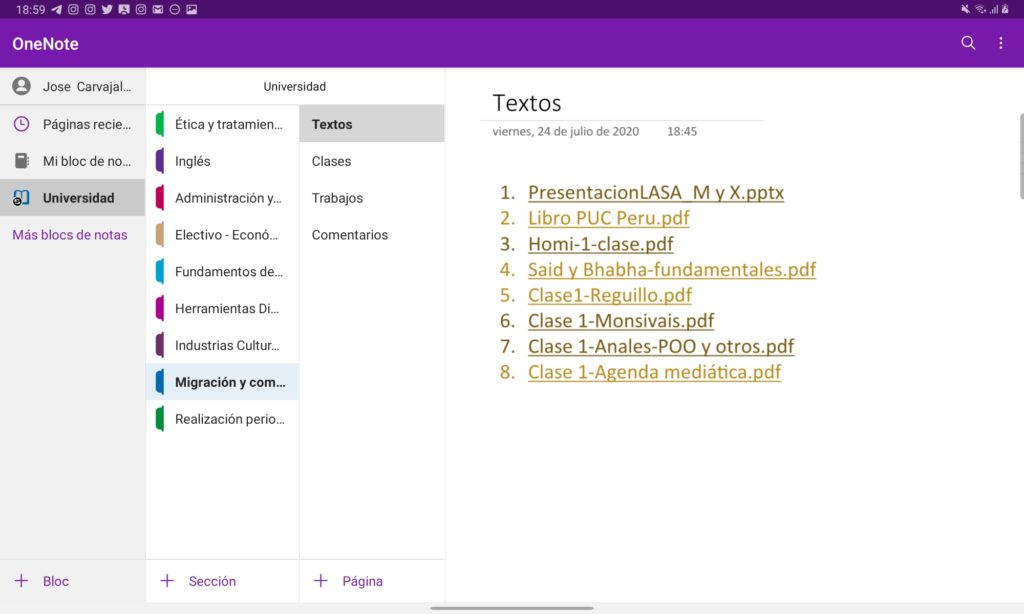Tap the Universidad header above sections
The width and height of the screenshot is (1024, 614).
point(295,86)
